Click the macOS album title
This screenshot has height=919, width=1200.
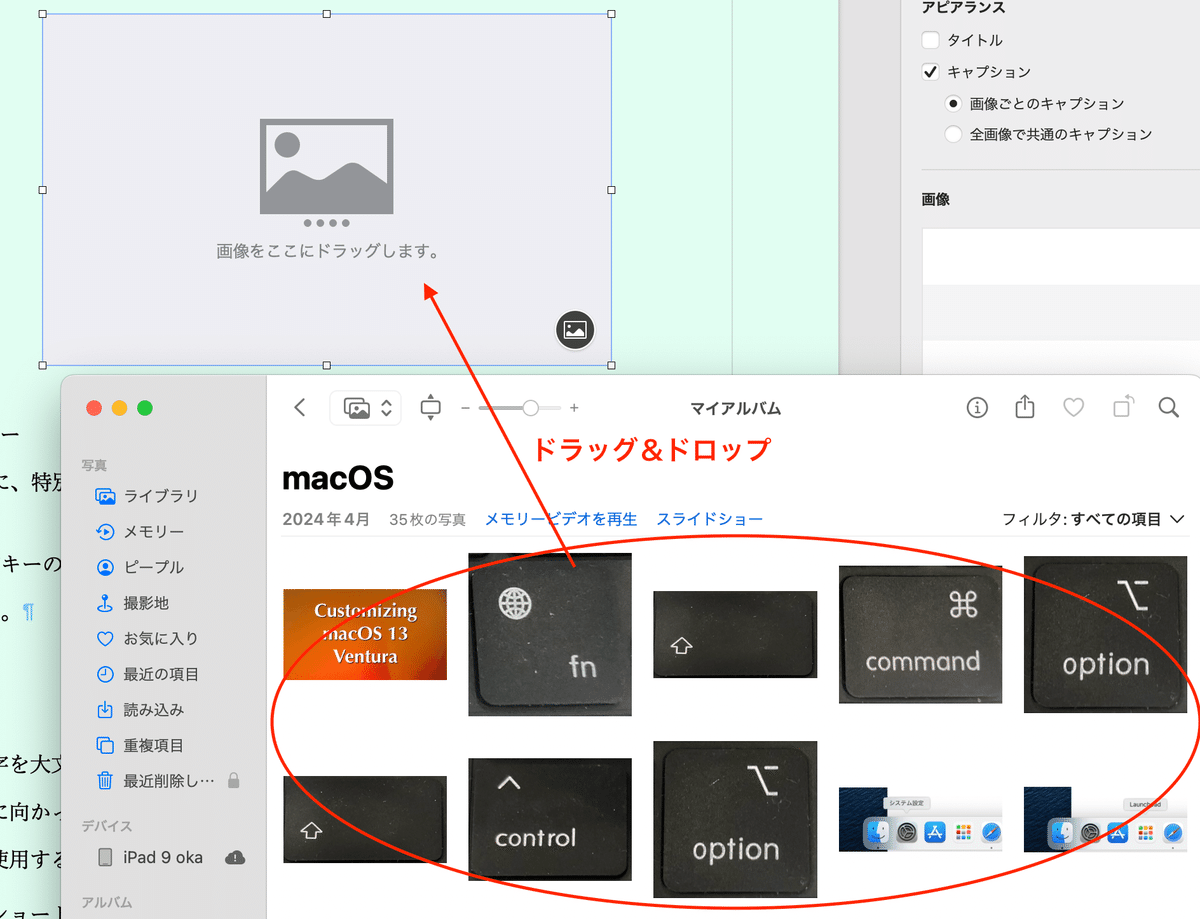[338, 478]
